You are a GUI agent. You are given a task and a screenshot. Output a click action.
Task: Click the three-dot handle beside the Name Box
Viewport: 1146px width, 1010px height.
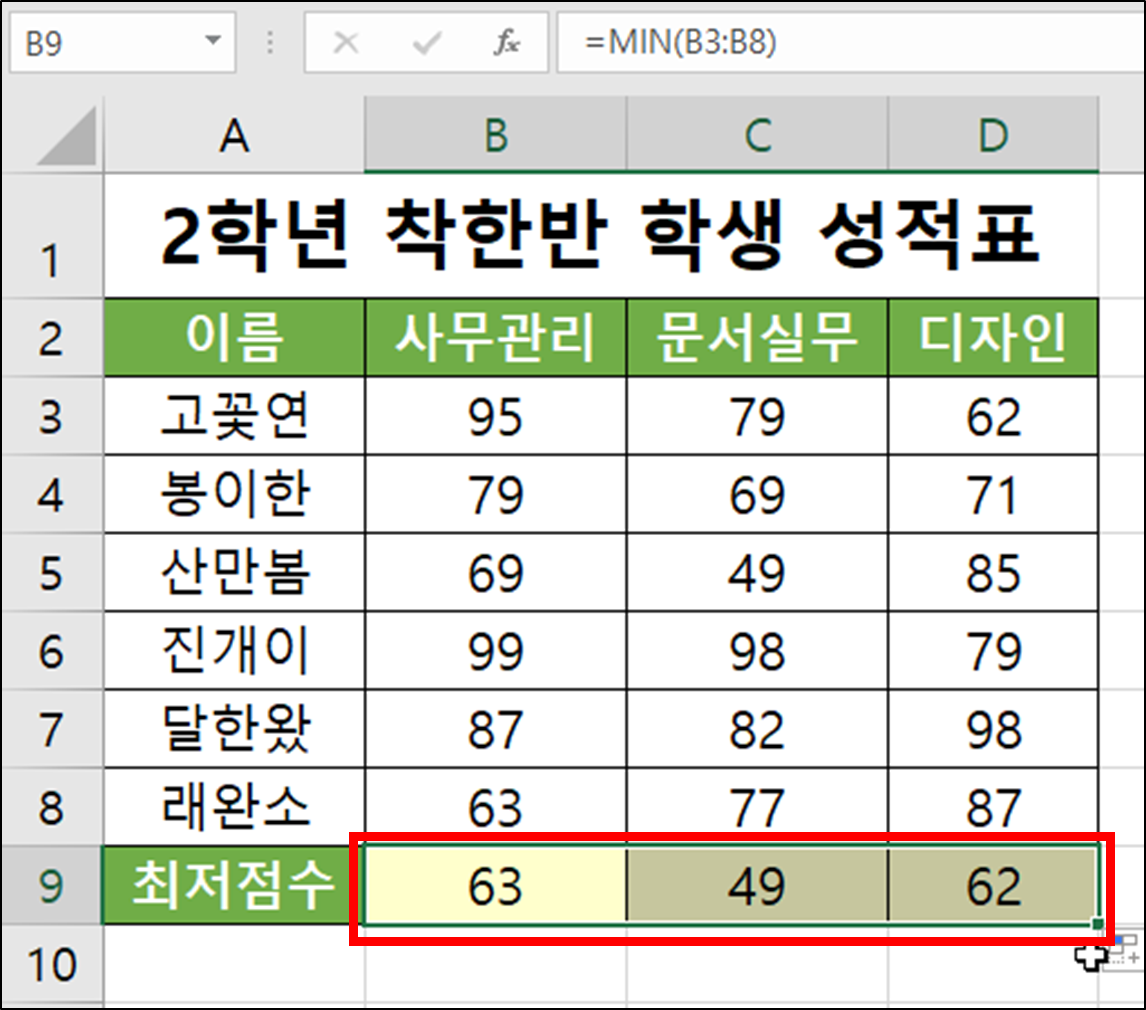click(x=268, y=42)
